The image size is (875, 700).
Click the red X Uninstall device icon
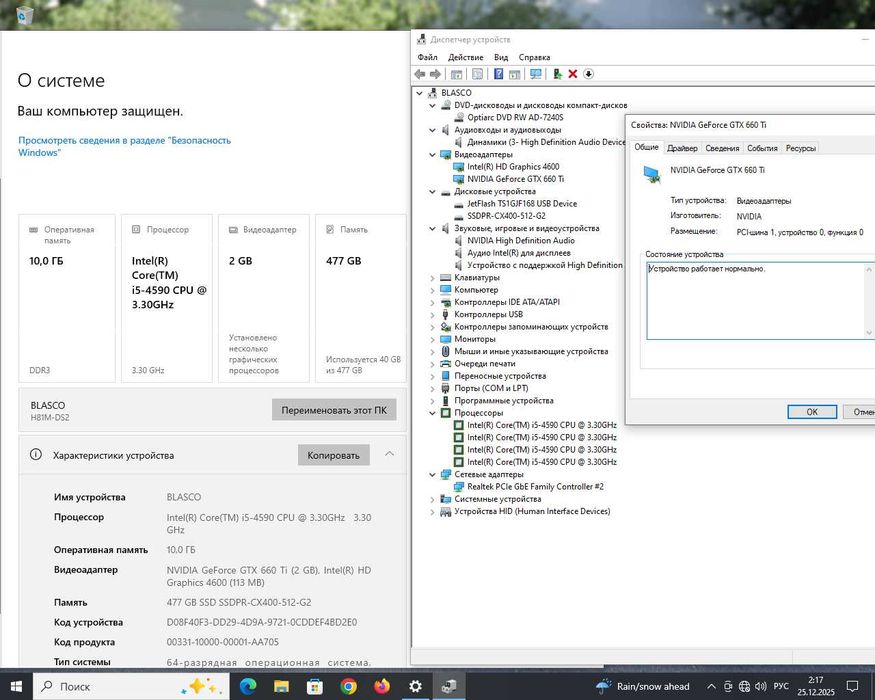pyautogui.click(x=573, y=74)
